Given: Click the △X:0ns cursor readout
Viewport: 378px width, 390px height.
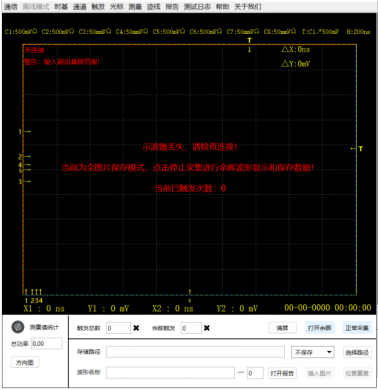Looking at the screenshot, I should pos(296,49).
